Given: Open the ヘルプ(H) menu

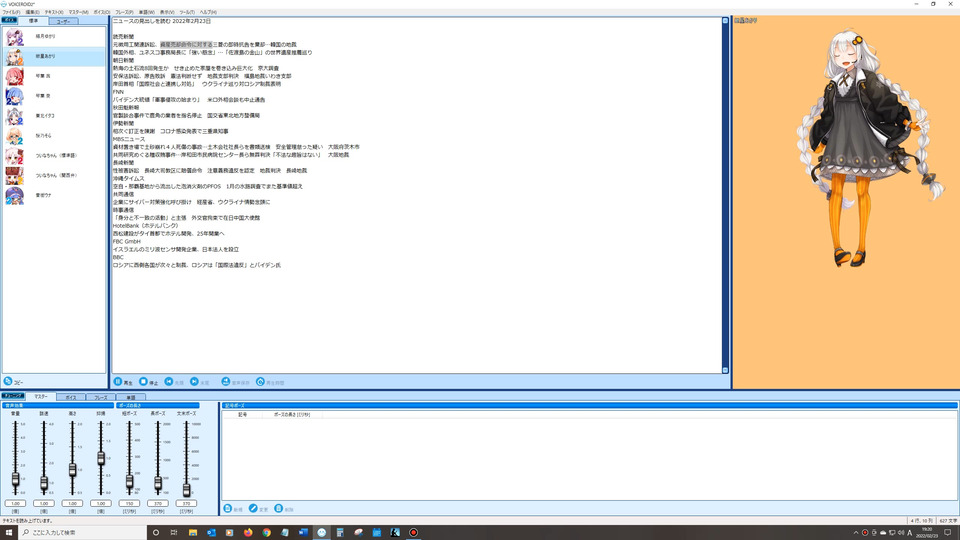Looking at the screenshot, I should [208, 12].
